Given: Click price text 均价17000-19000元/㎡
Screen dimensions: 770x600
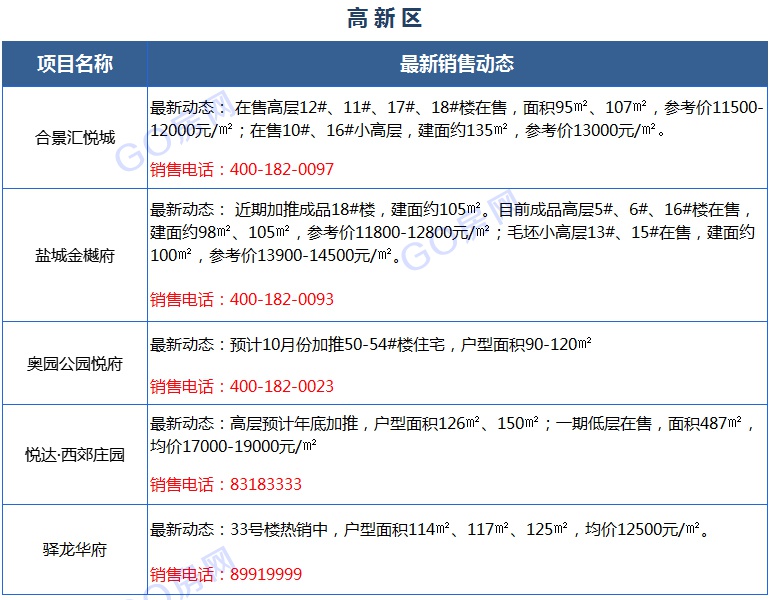Looking at the screenshot, I should 233,446.
